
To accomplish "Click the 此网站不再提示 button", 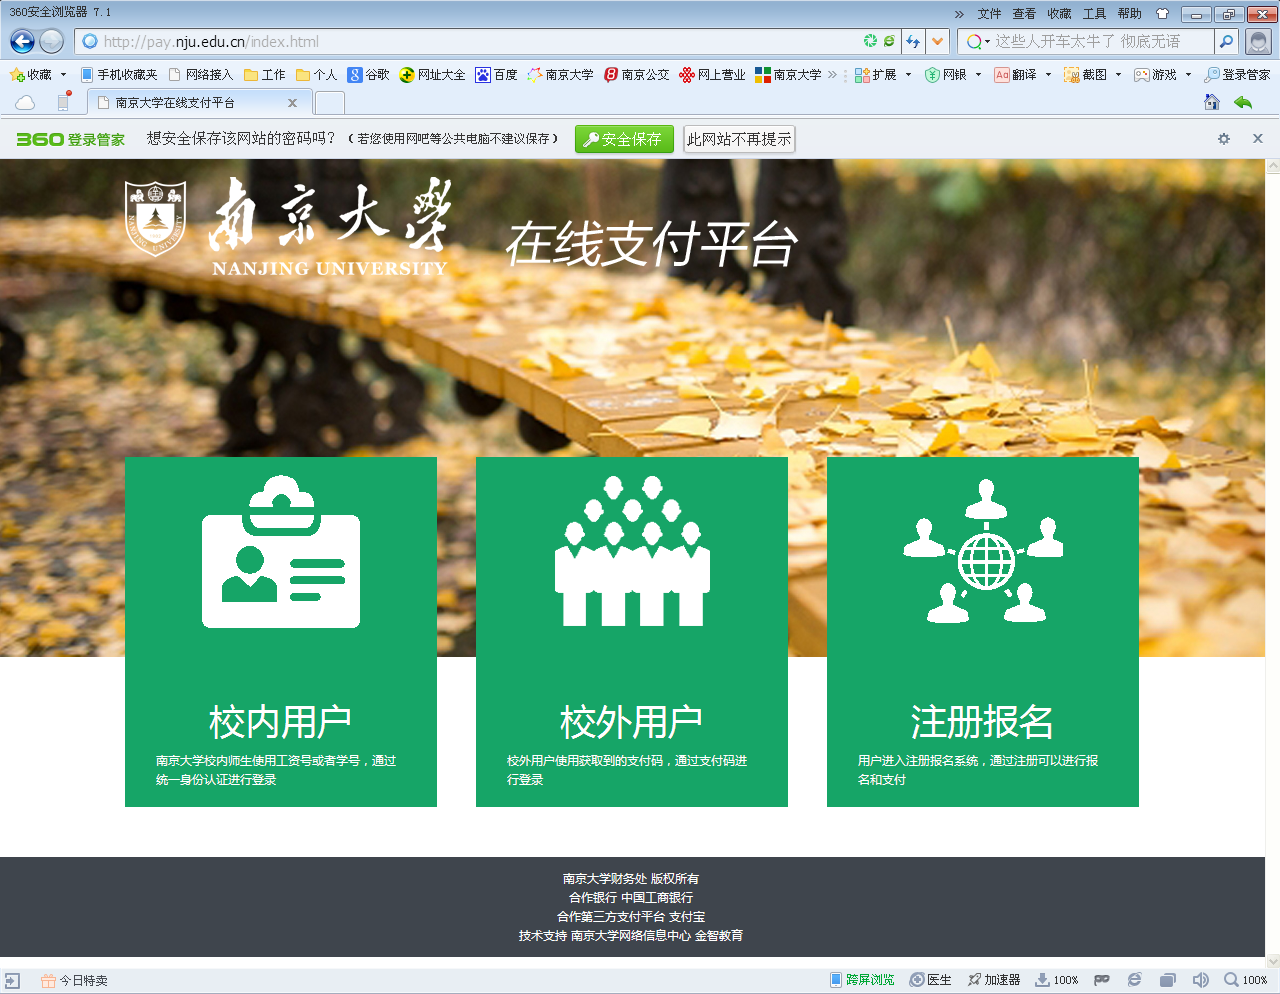I will tap(738, 139).
